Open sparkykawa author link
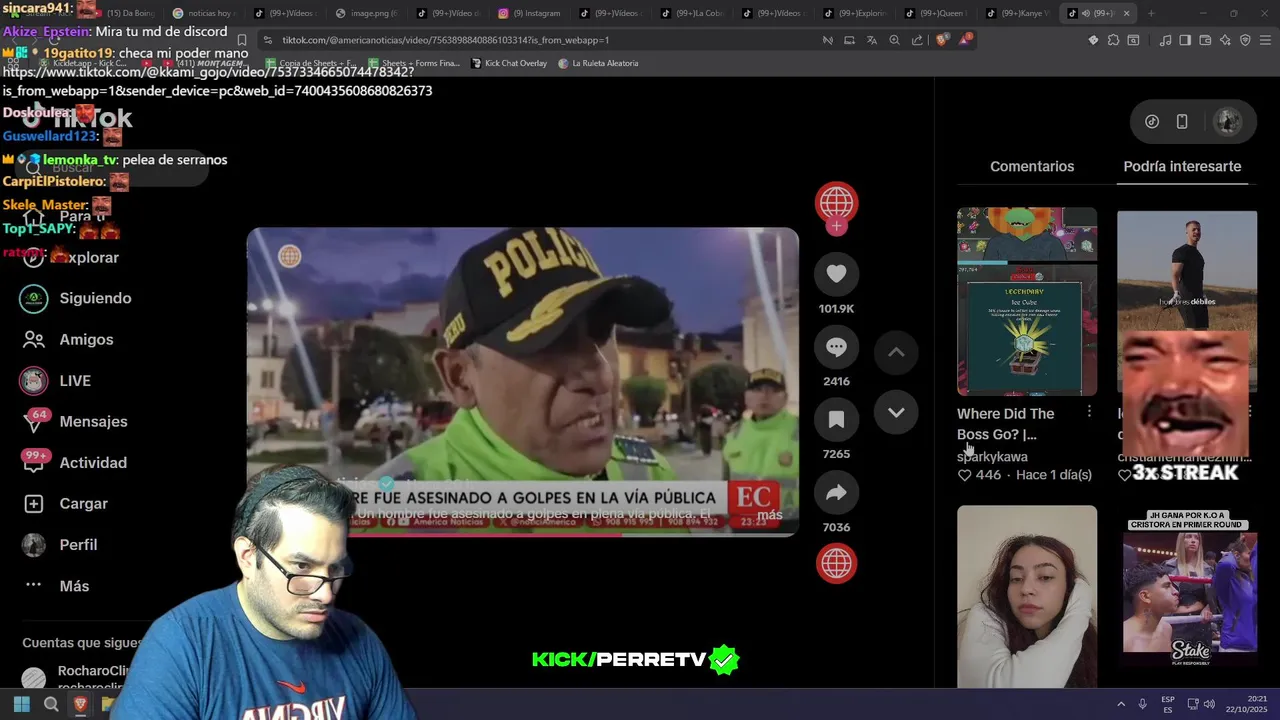Image resolution: width=1280 pixels, height=720 pixels. tap(992, 456)
